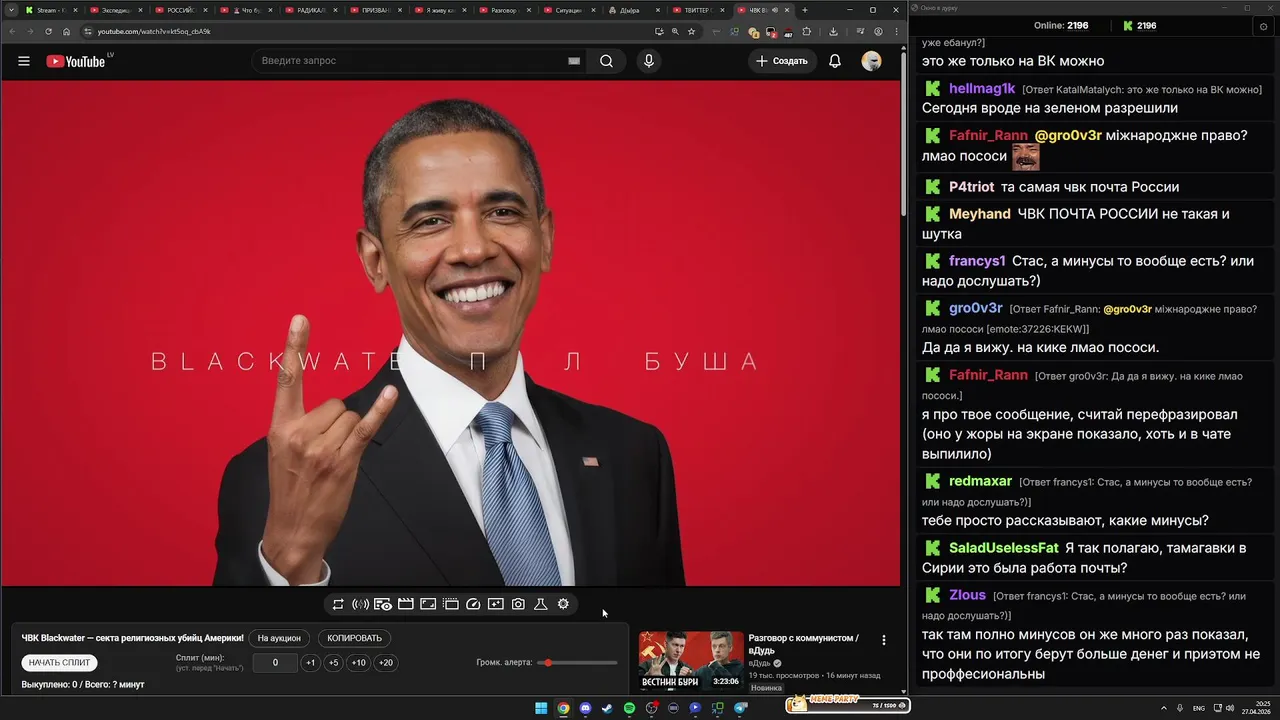Viewport: 1280px width, 720px height.
Task: Open Discord from the taskbar
Action: coord(585,708)
